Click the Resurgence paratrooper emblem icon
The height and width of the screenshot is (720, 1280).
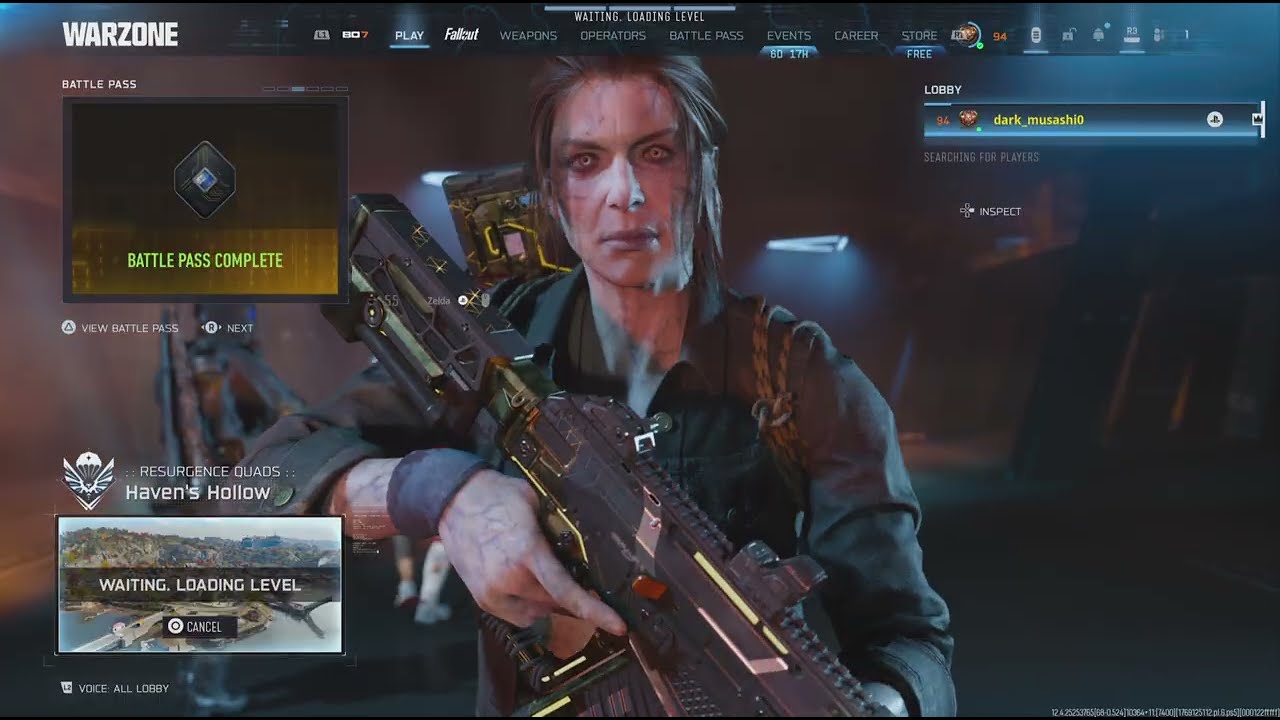click(x=89, y=480)
